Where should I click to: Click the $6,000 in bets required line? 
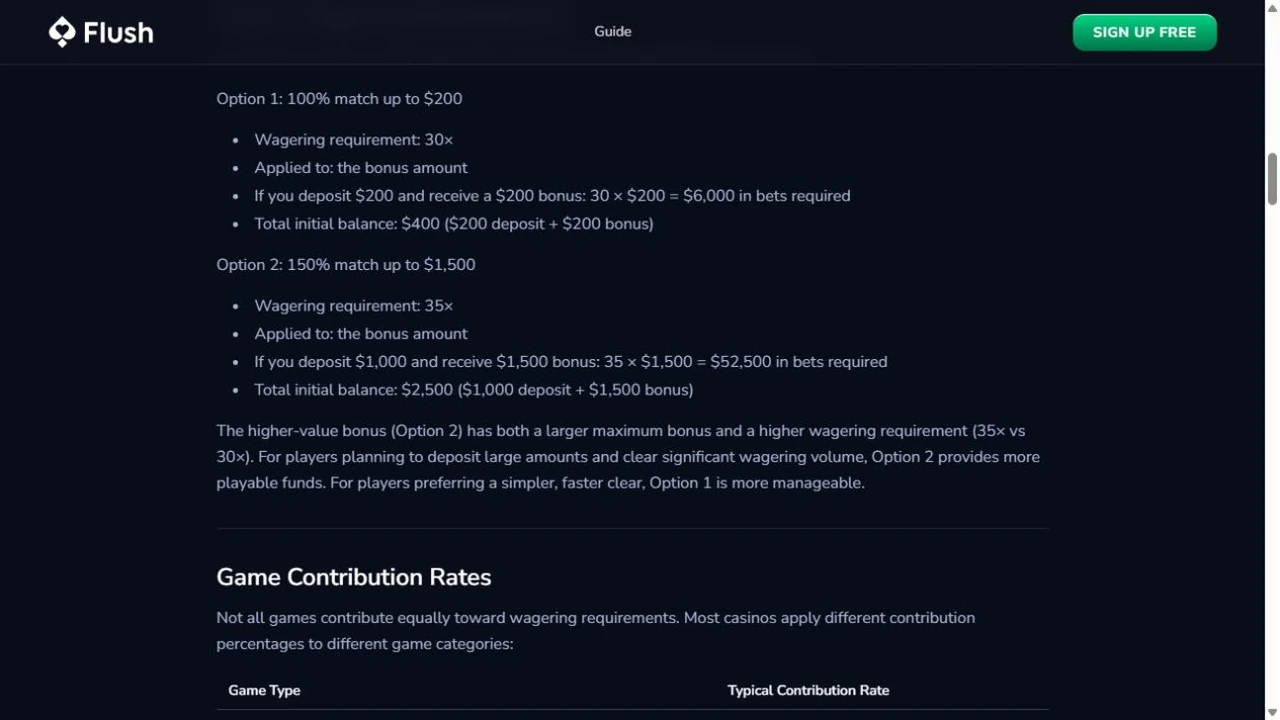click(x=552, y=196)
